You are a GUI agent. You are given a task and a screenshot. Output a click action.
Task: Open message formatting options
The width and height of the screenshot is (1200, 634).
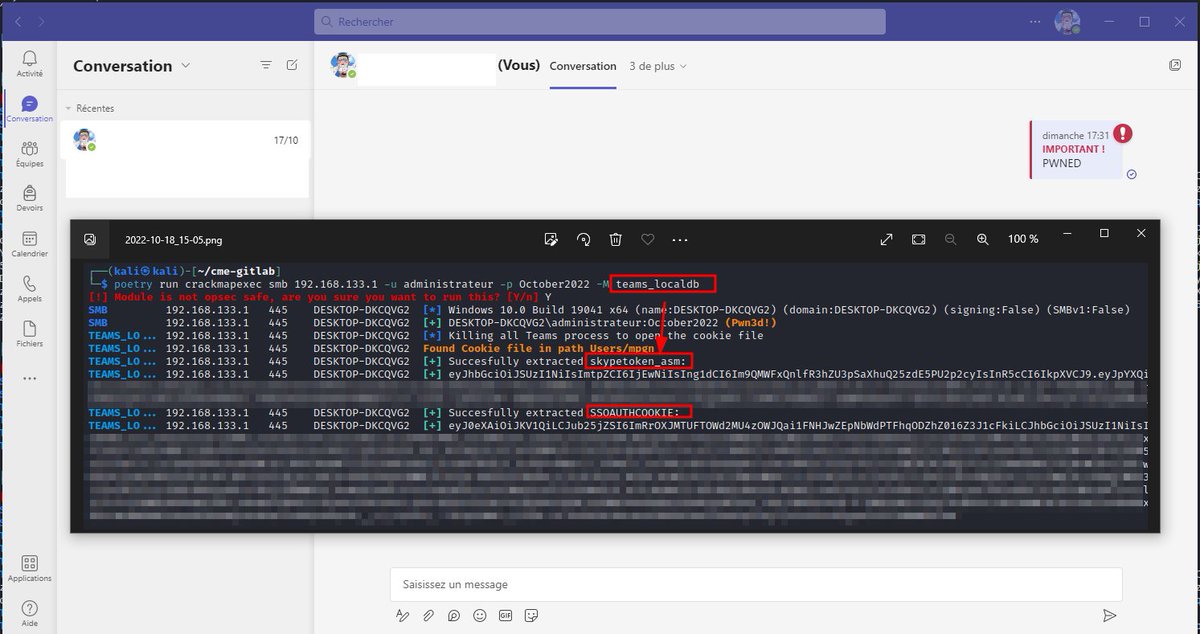coord(402,615)
